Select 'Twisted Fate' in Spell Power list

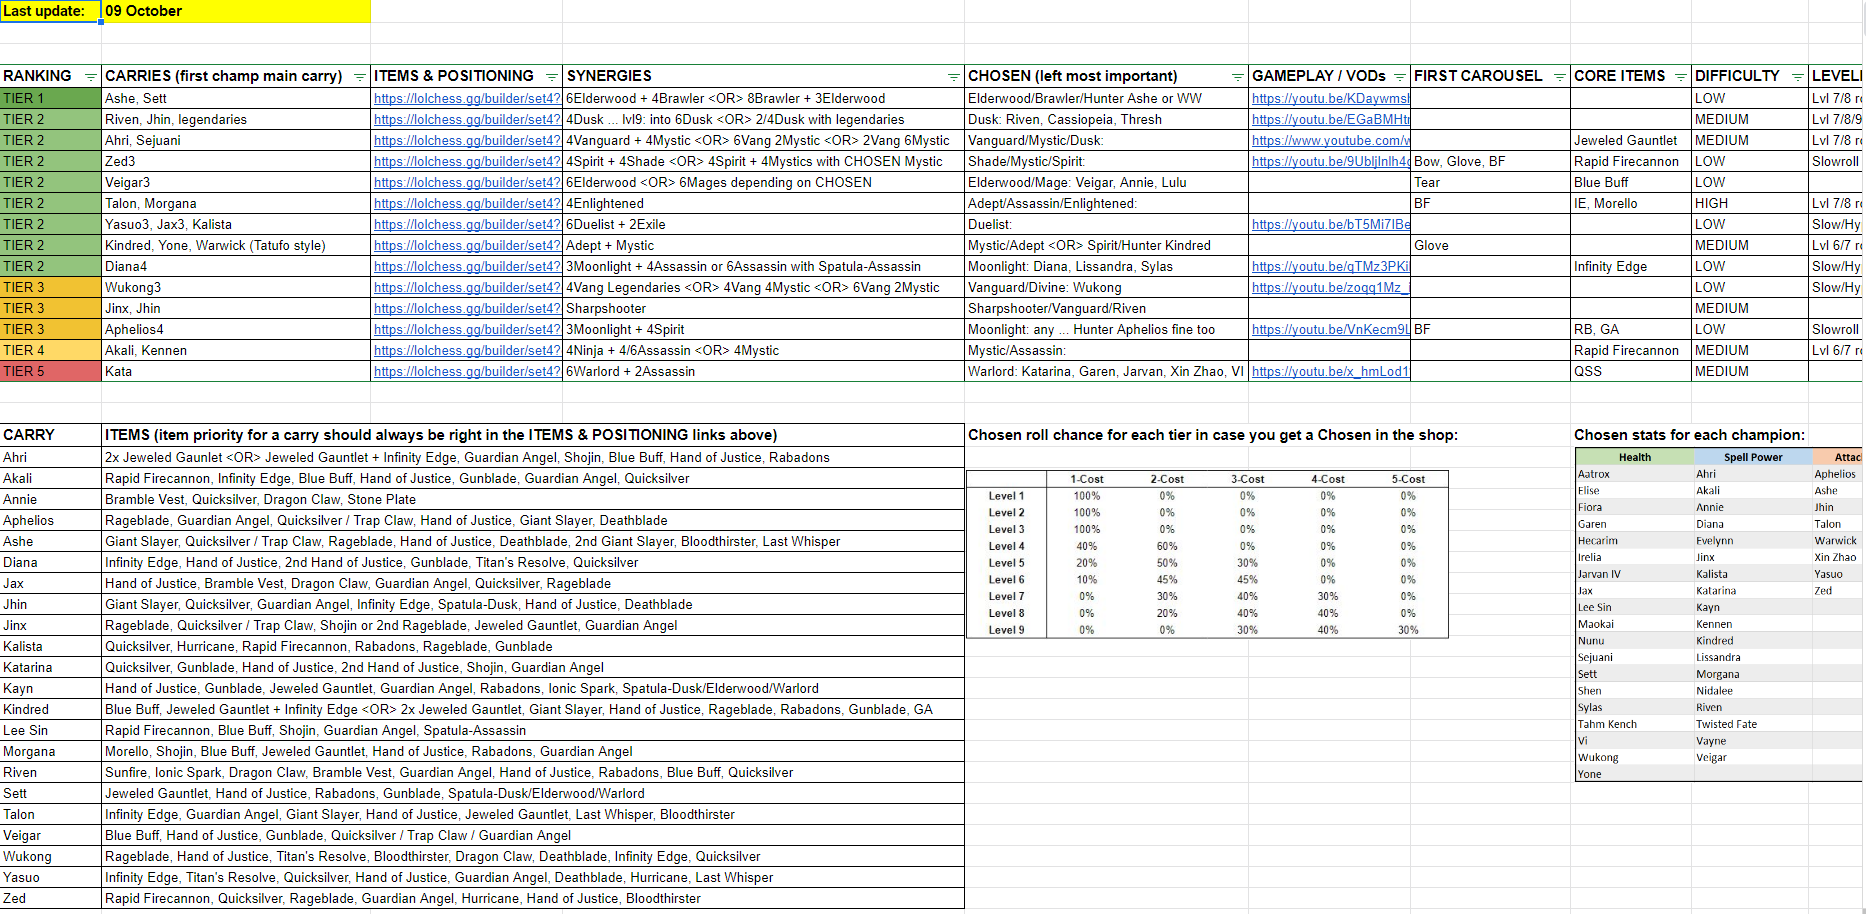point(1726,724)
